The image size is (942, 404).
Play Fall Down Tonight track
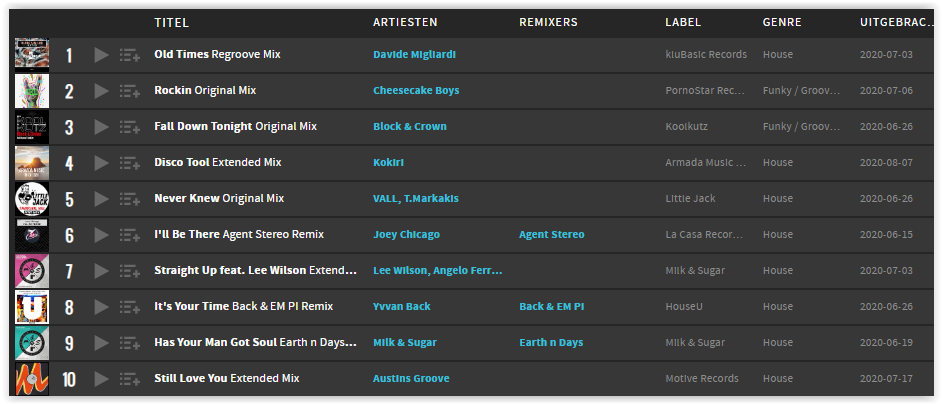coord(102,127)
